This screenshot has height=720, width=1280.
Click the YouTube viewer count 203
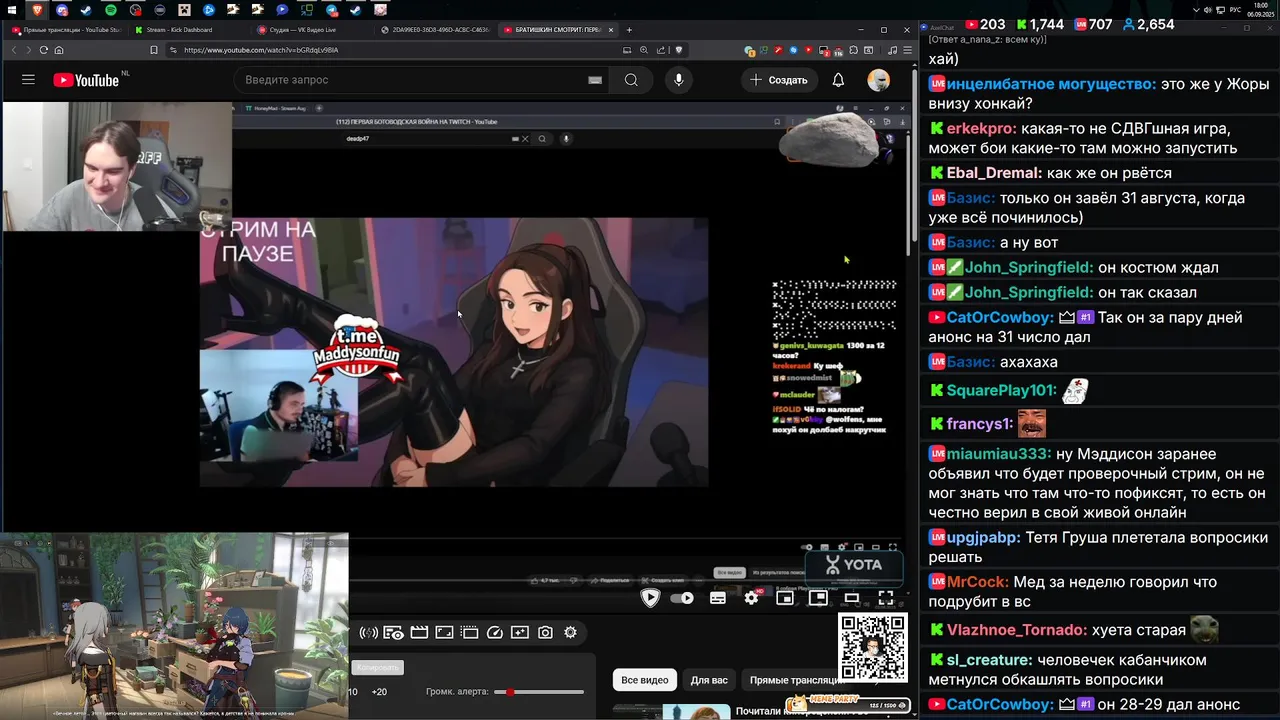tap(992, 24)
